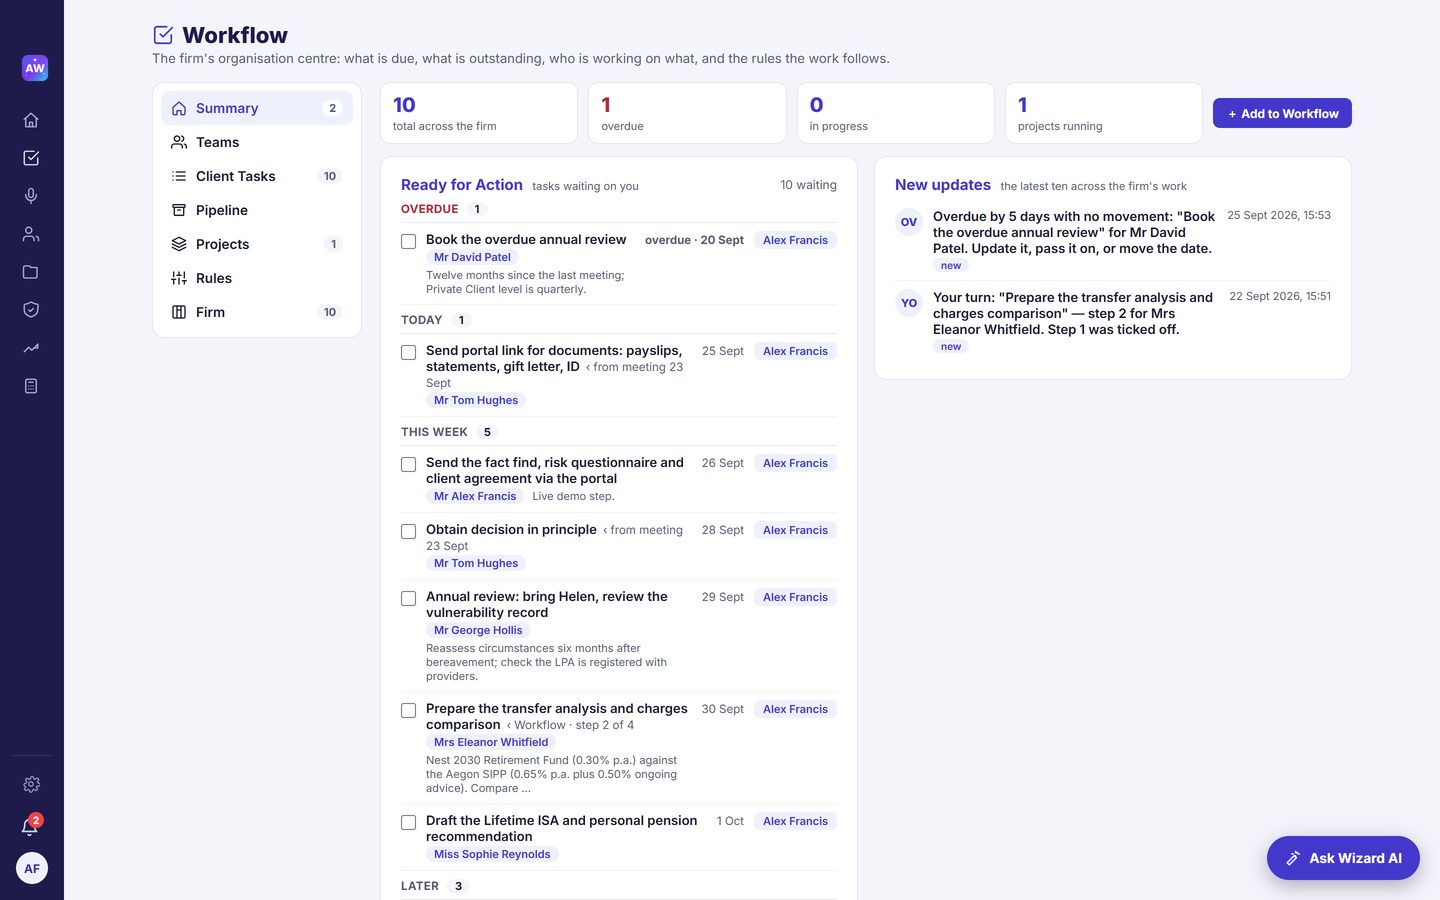Open the notifications bell icon

[x=31, y=826]
